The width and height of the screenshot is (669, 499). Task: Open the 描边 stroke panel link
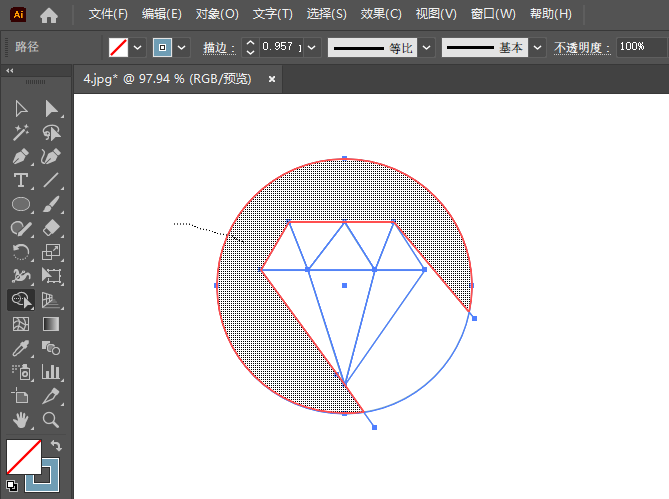tap(219, 48)
